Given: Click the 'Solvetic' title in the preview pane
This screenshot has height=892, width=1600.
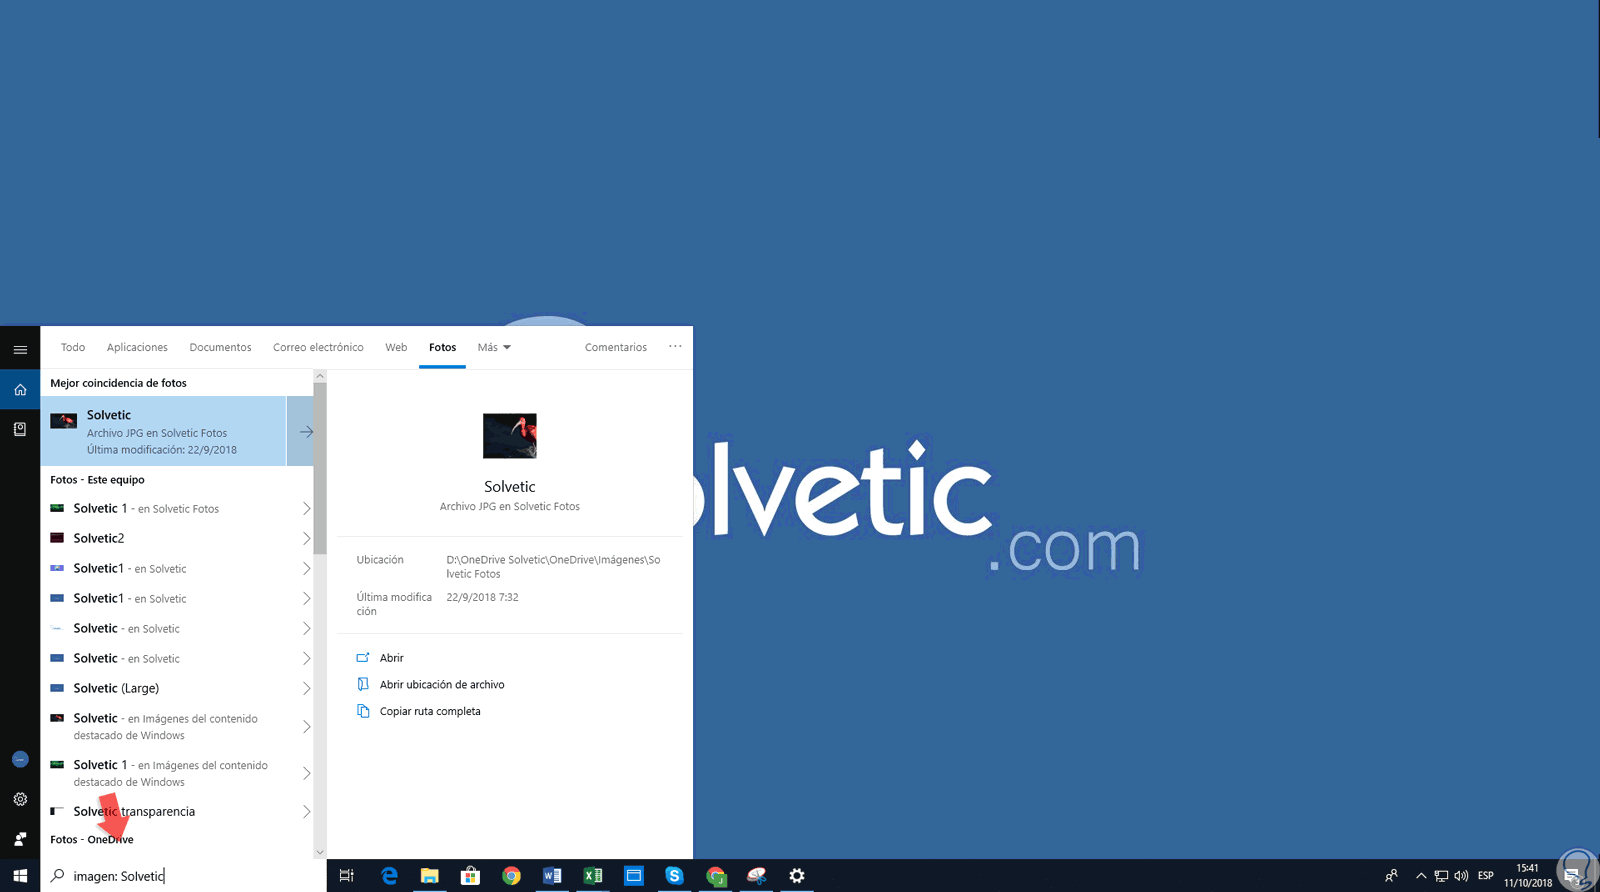Looking at the screenshot, I should (510, 487).
